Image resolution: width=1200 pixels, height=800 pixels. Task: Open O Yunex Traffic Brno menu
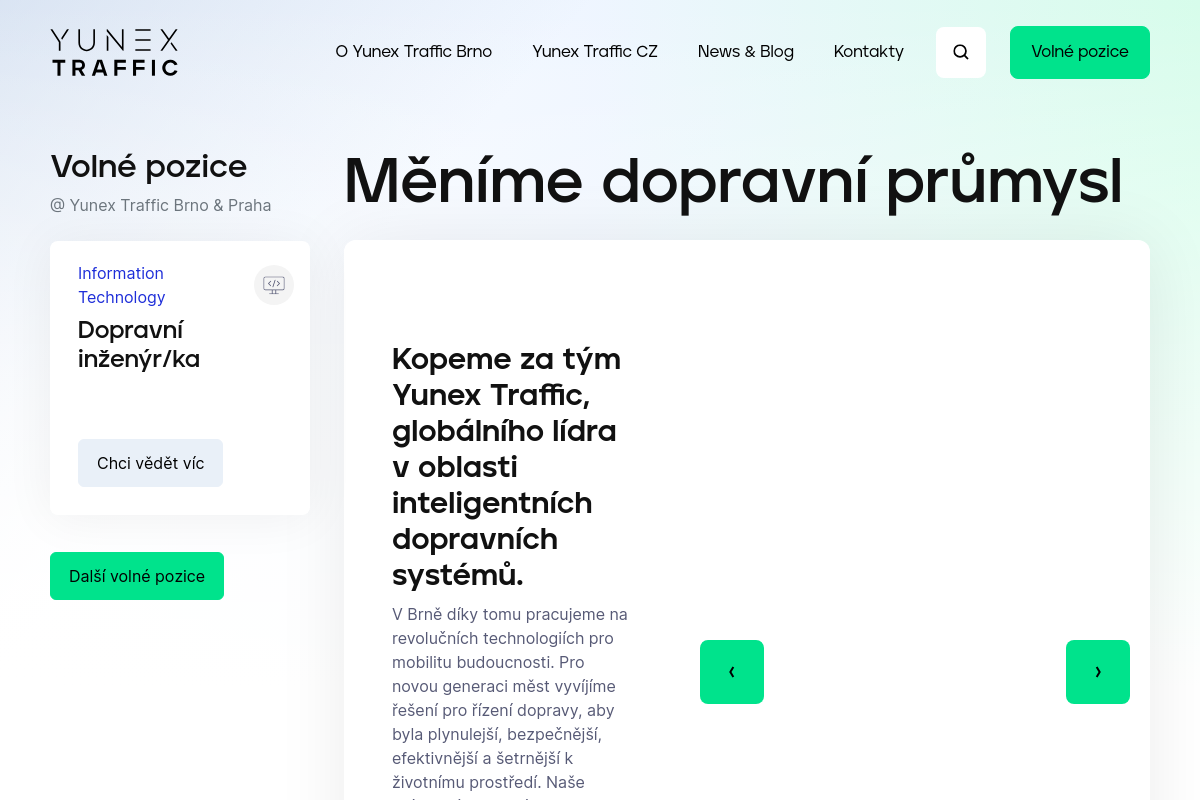click(414, 52)
